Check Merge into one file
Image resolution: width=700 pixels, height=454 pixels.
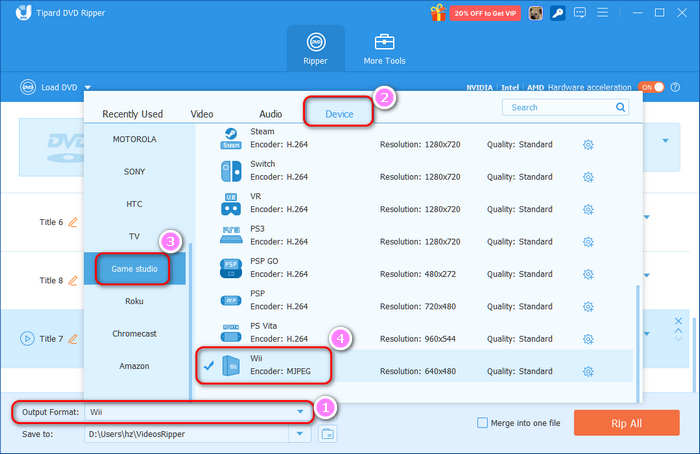(482, 423)
